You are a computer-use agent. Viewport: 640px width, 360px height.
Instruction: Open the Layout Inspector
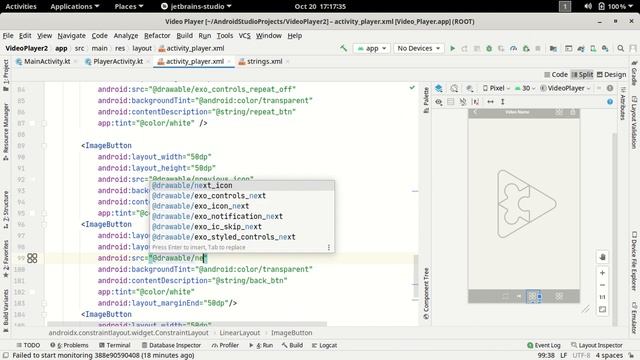point(597,345)
